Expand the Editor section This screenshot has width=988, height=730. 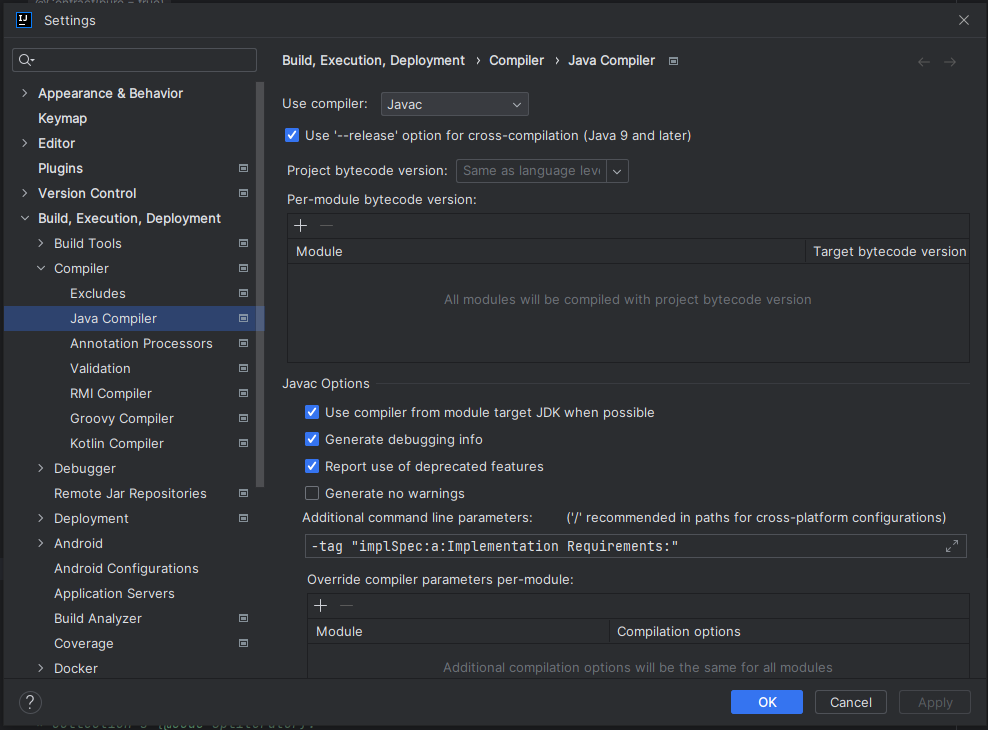pos(25,144)
